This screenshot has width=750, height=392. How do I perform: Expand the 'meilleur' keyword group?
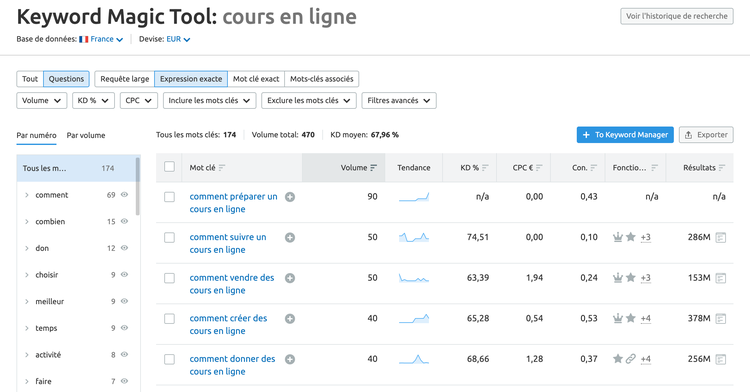(27, 302)
